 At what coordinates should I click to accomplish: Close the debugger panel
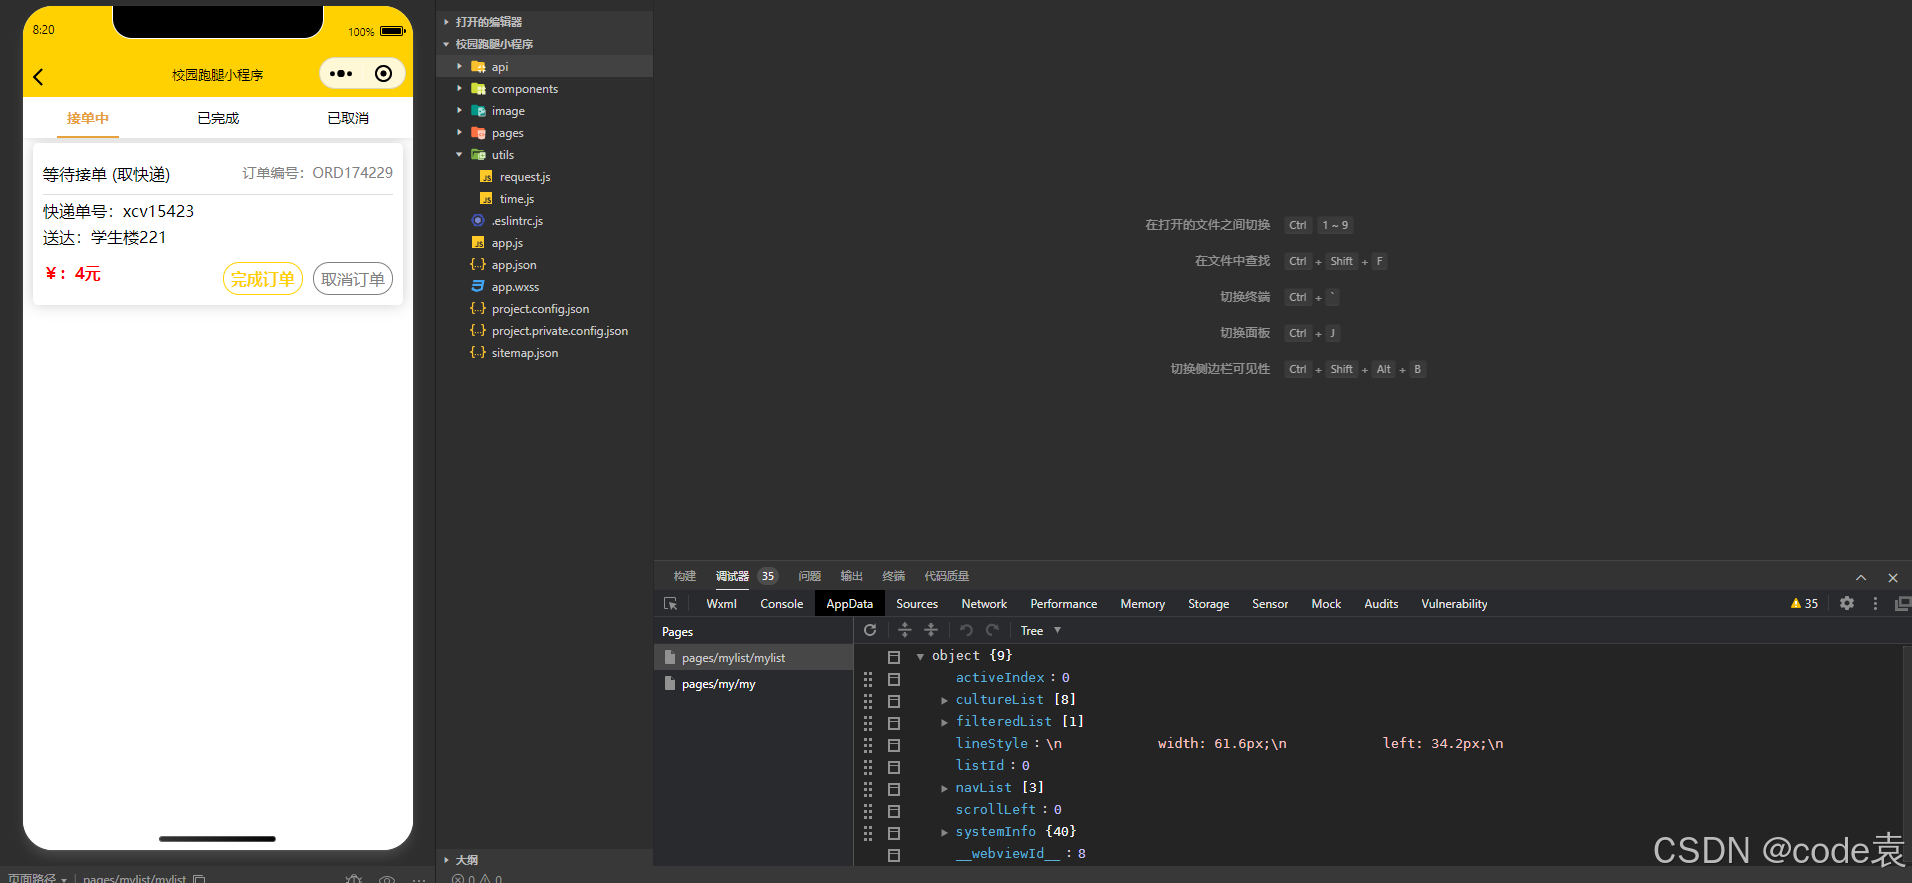(1893, 577)
